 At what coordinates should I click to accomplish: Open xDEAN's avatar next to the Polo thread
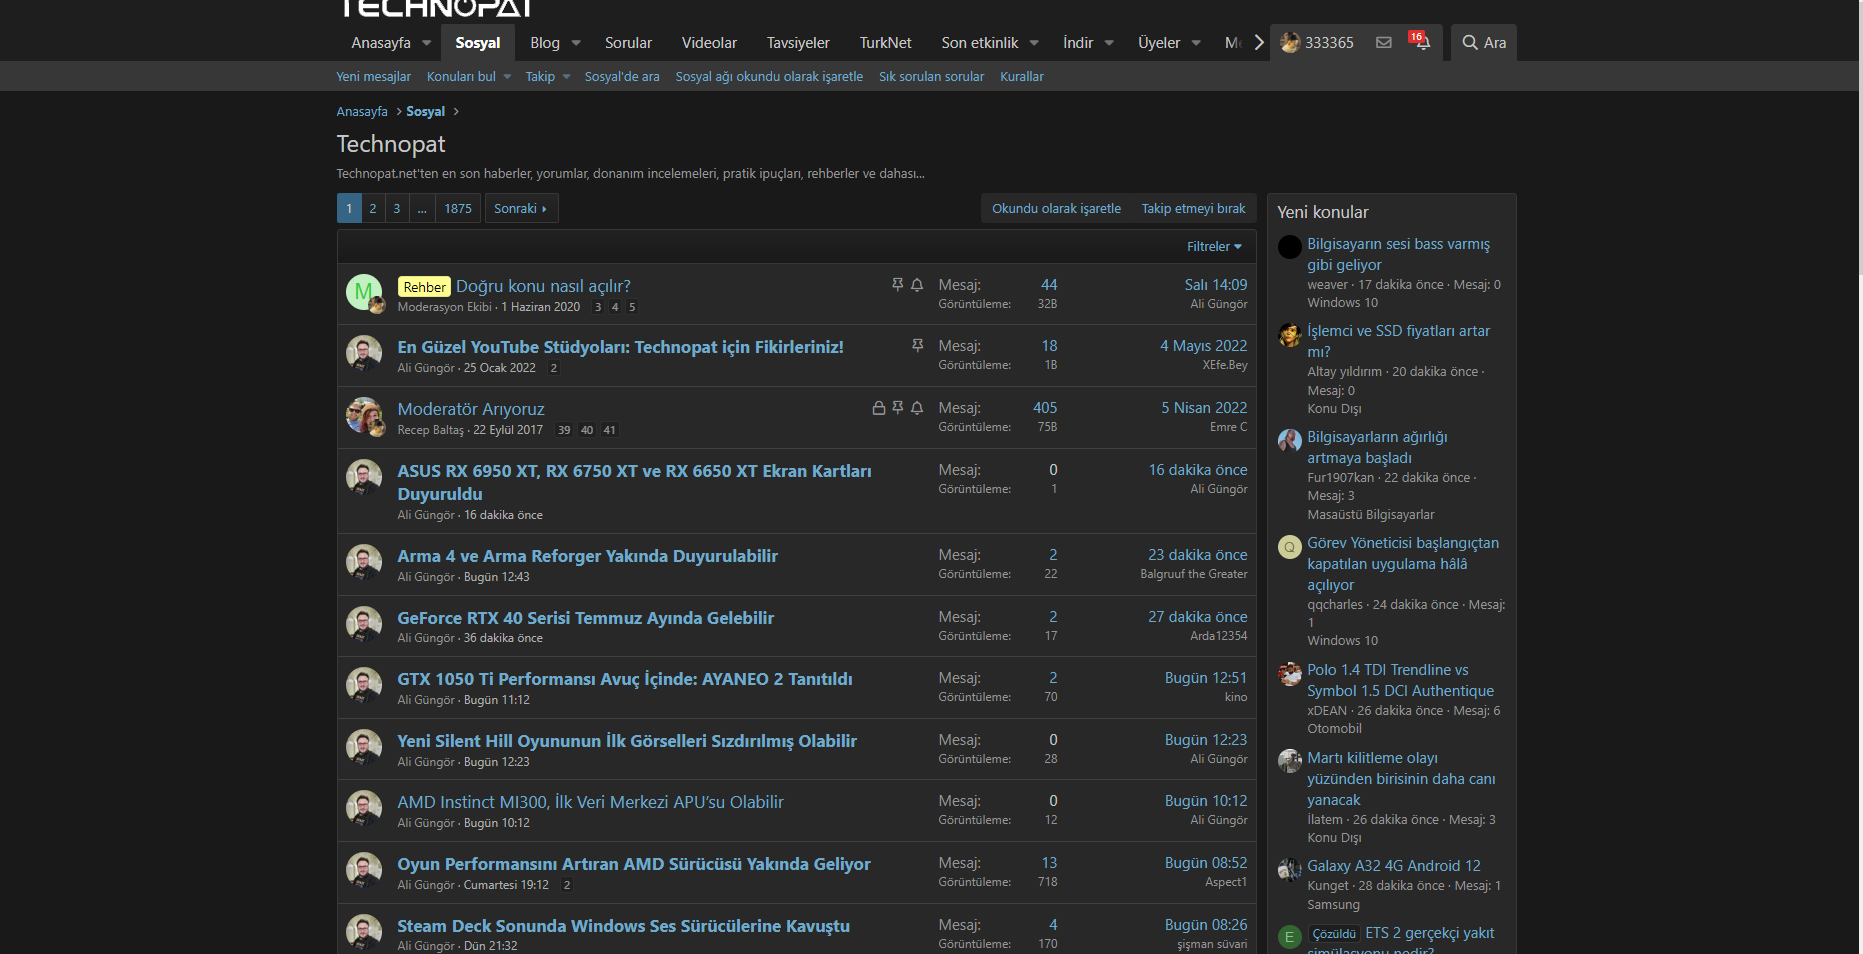pos(1290,673)
